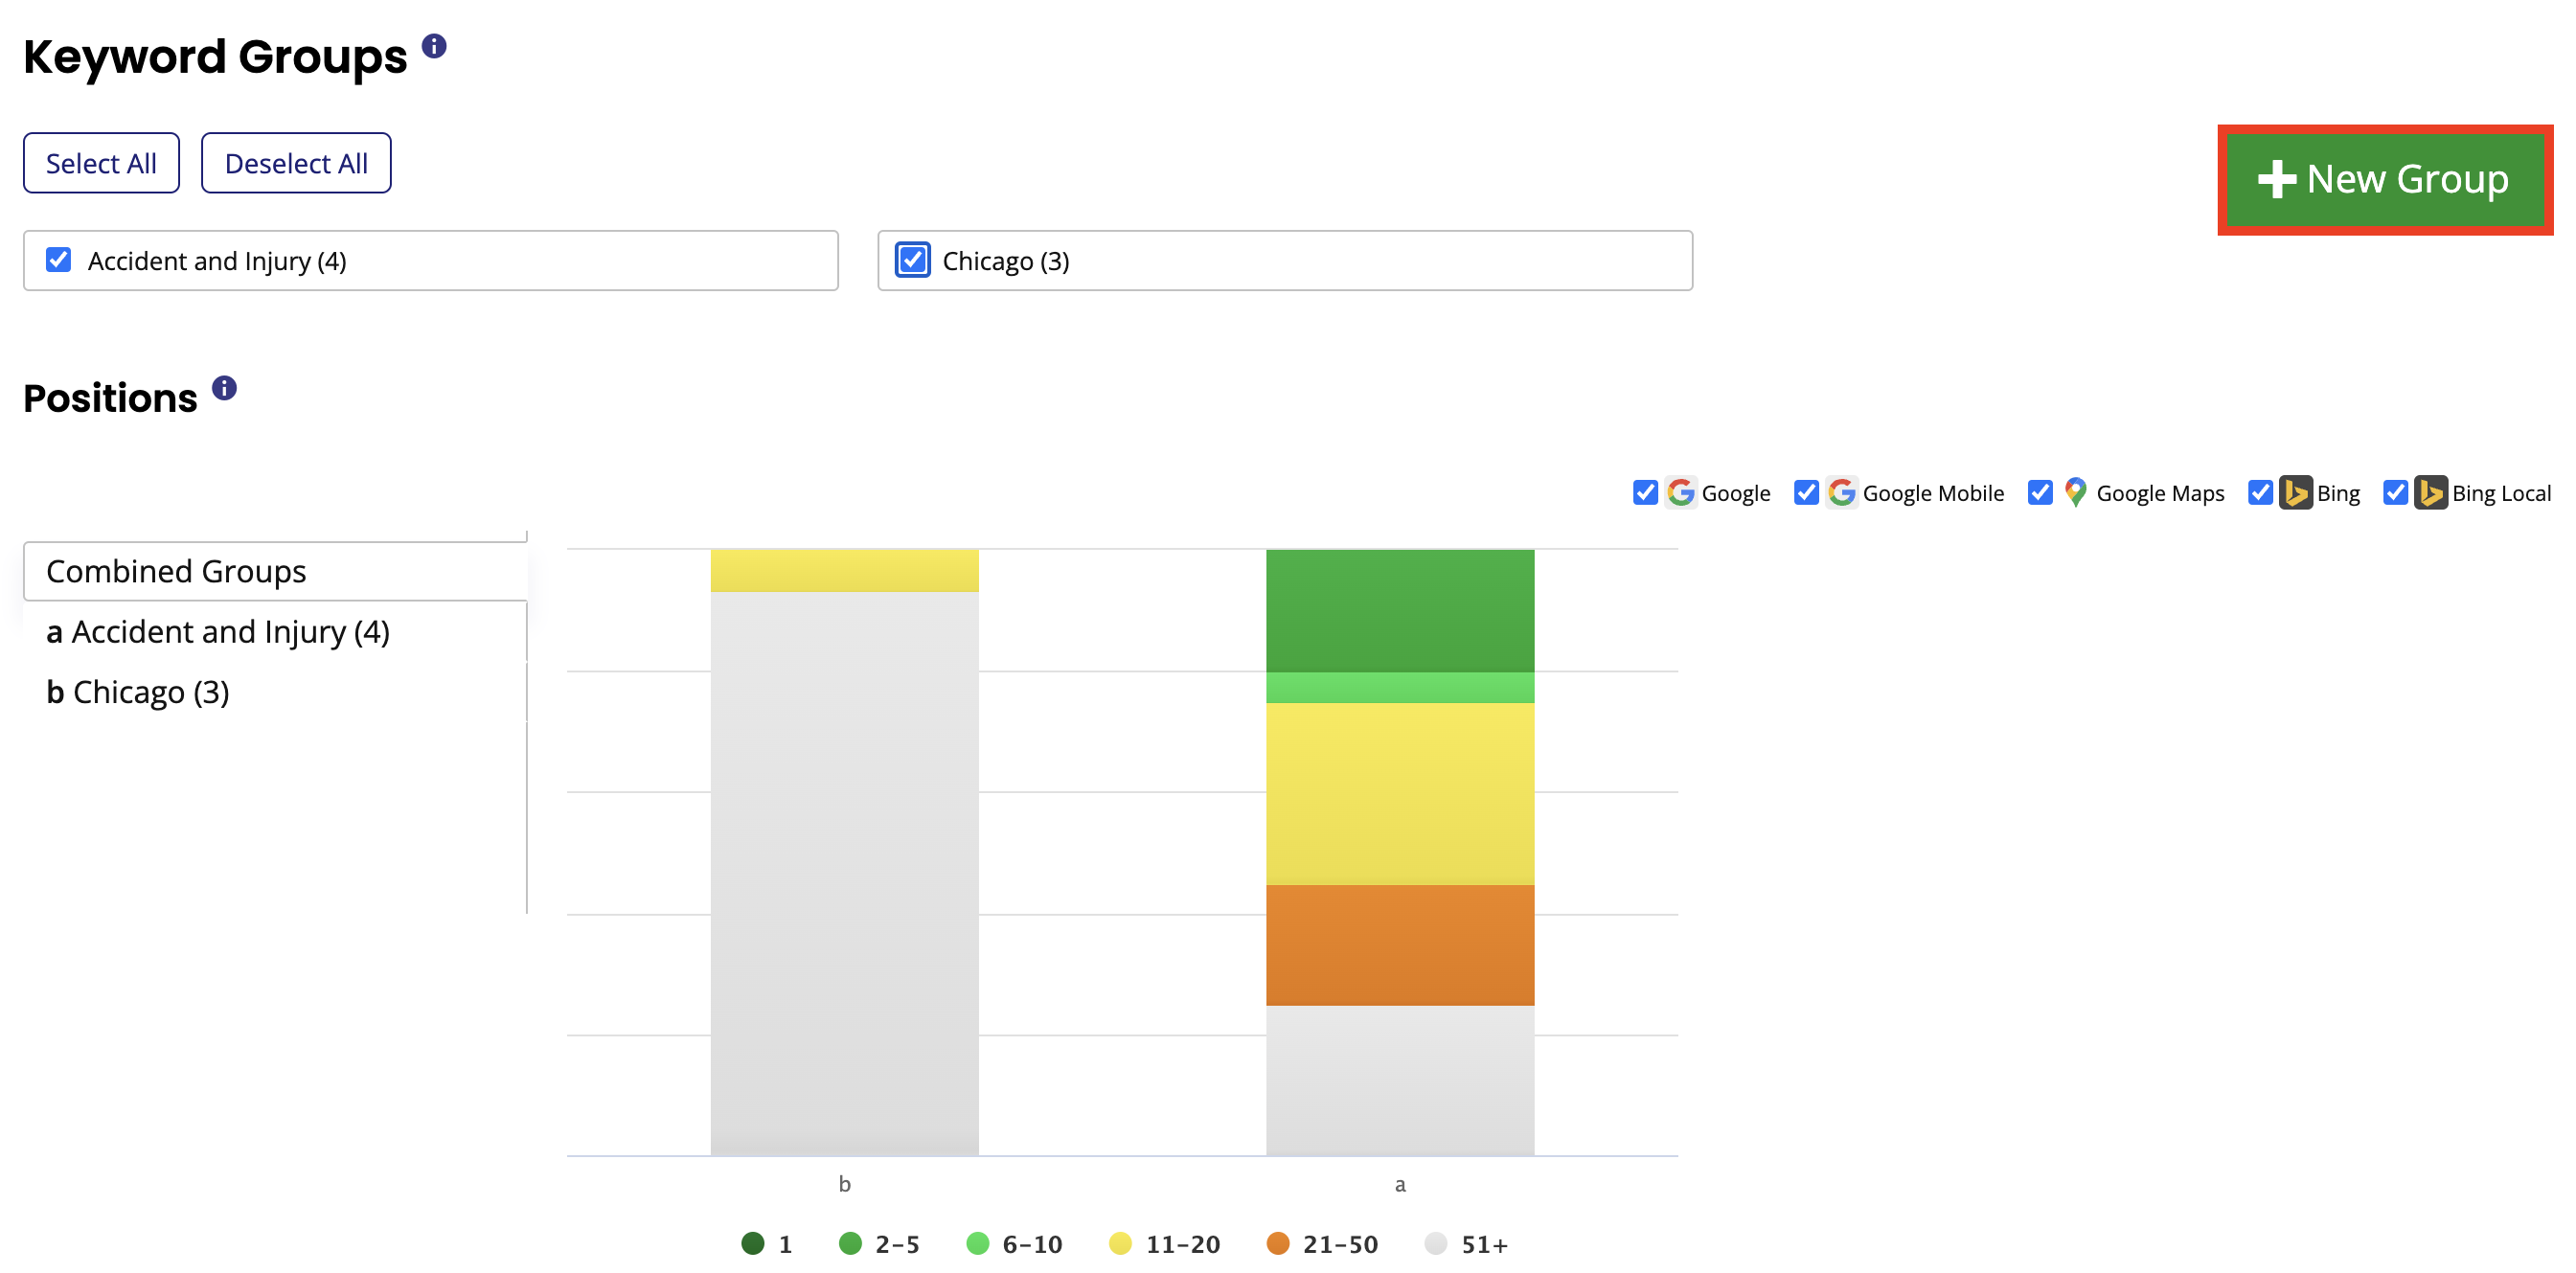2576x1273 pixels.
Task: Click the Select All button
Action: click(x=101, y=163)
